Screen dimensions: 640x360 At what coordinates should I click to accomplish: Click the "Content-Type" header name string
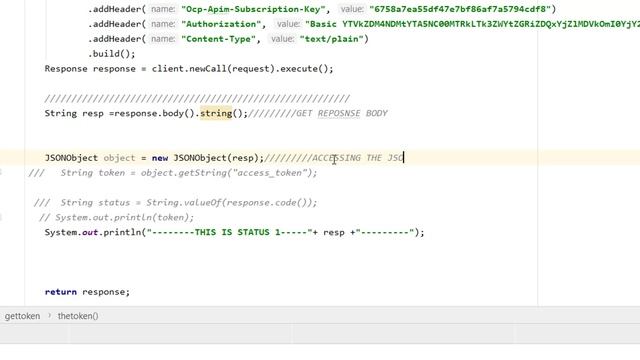point(218,39)
